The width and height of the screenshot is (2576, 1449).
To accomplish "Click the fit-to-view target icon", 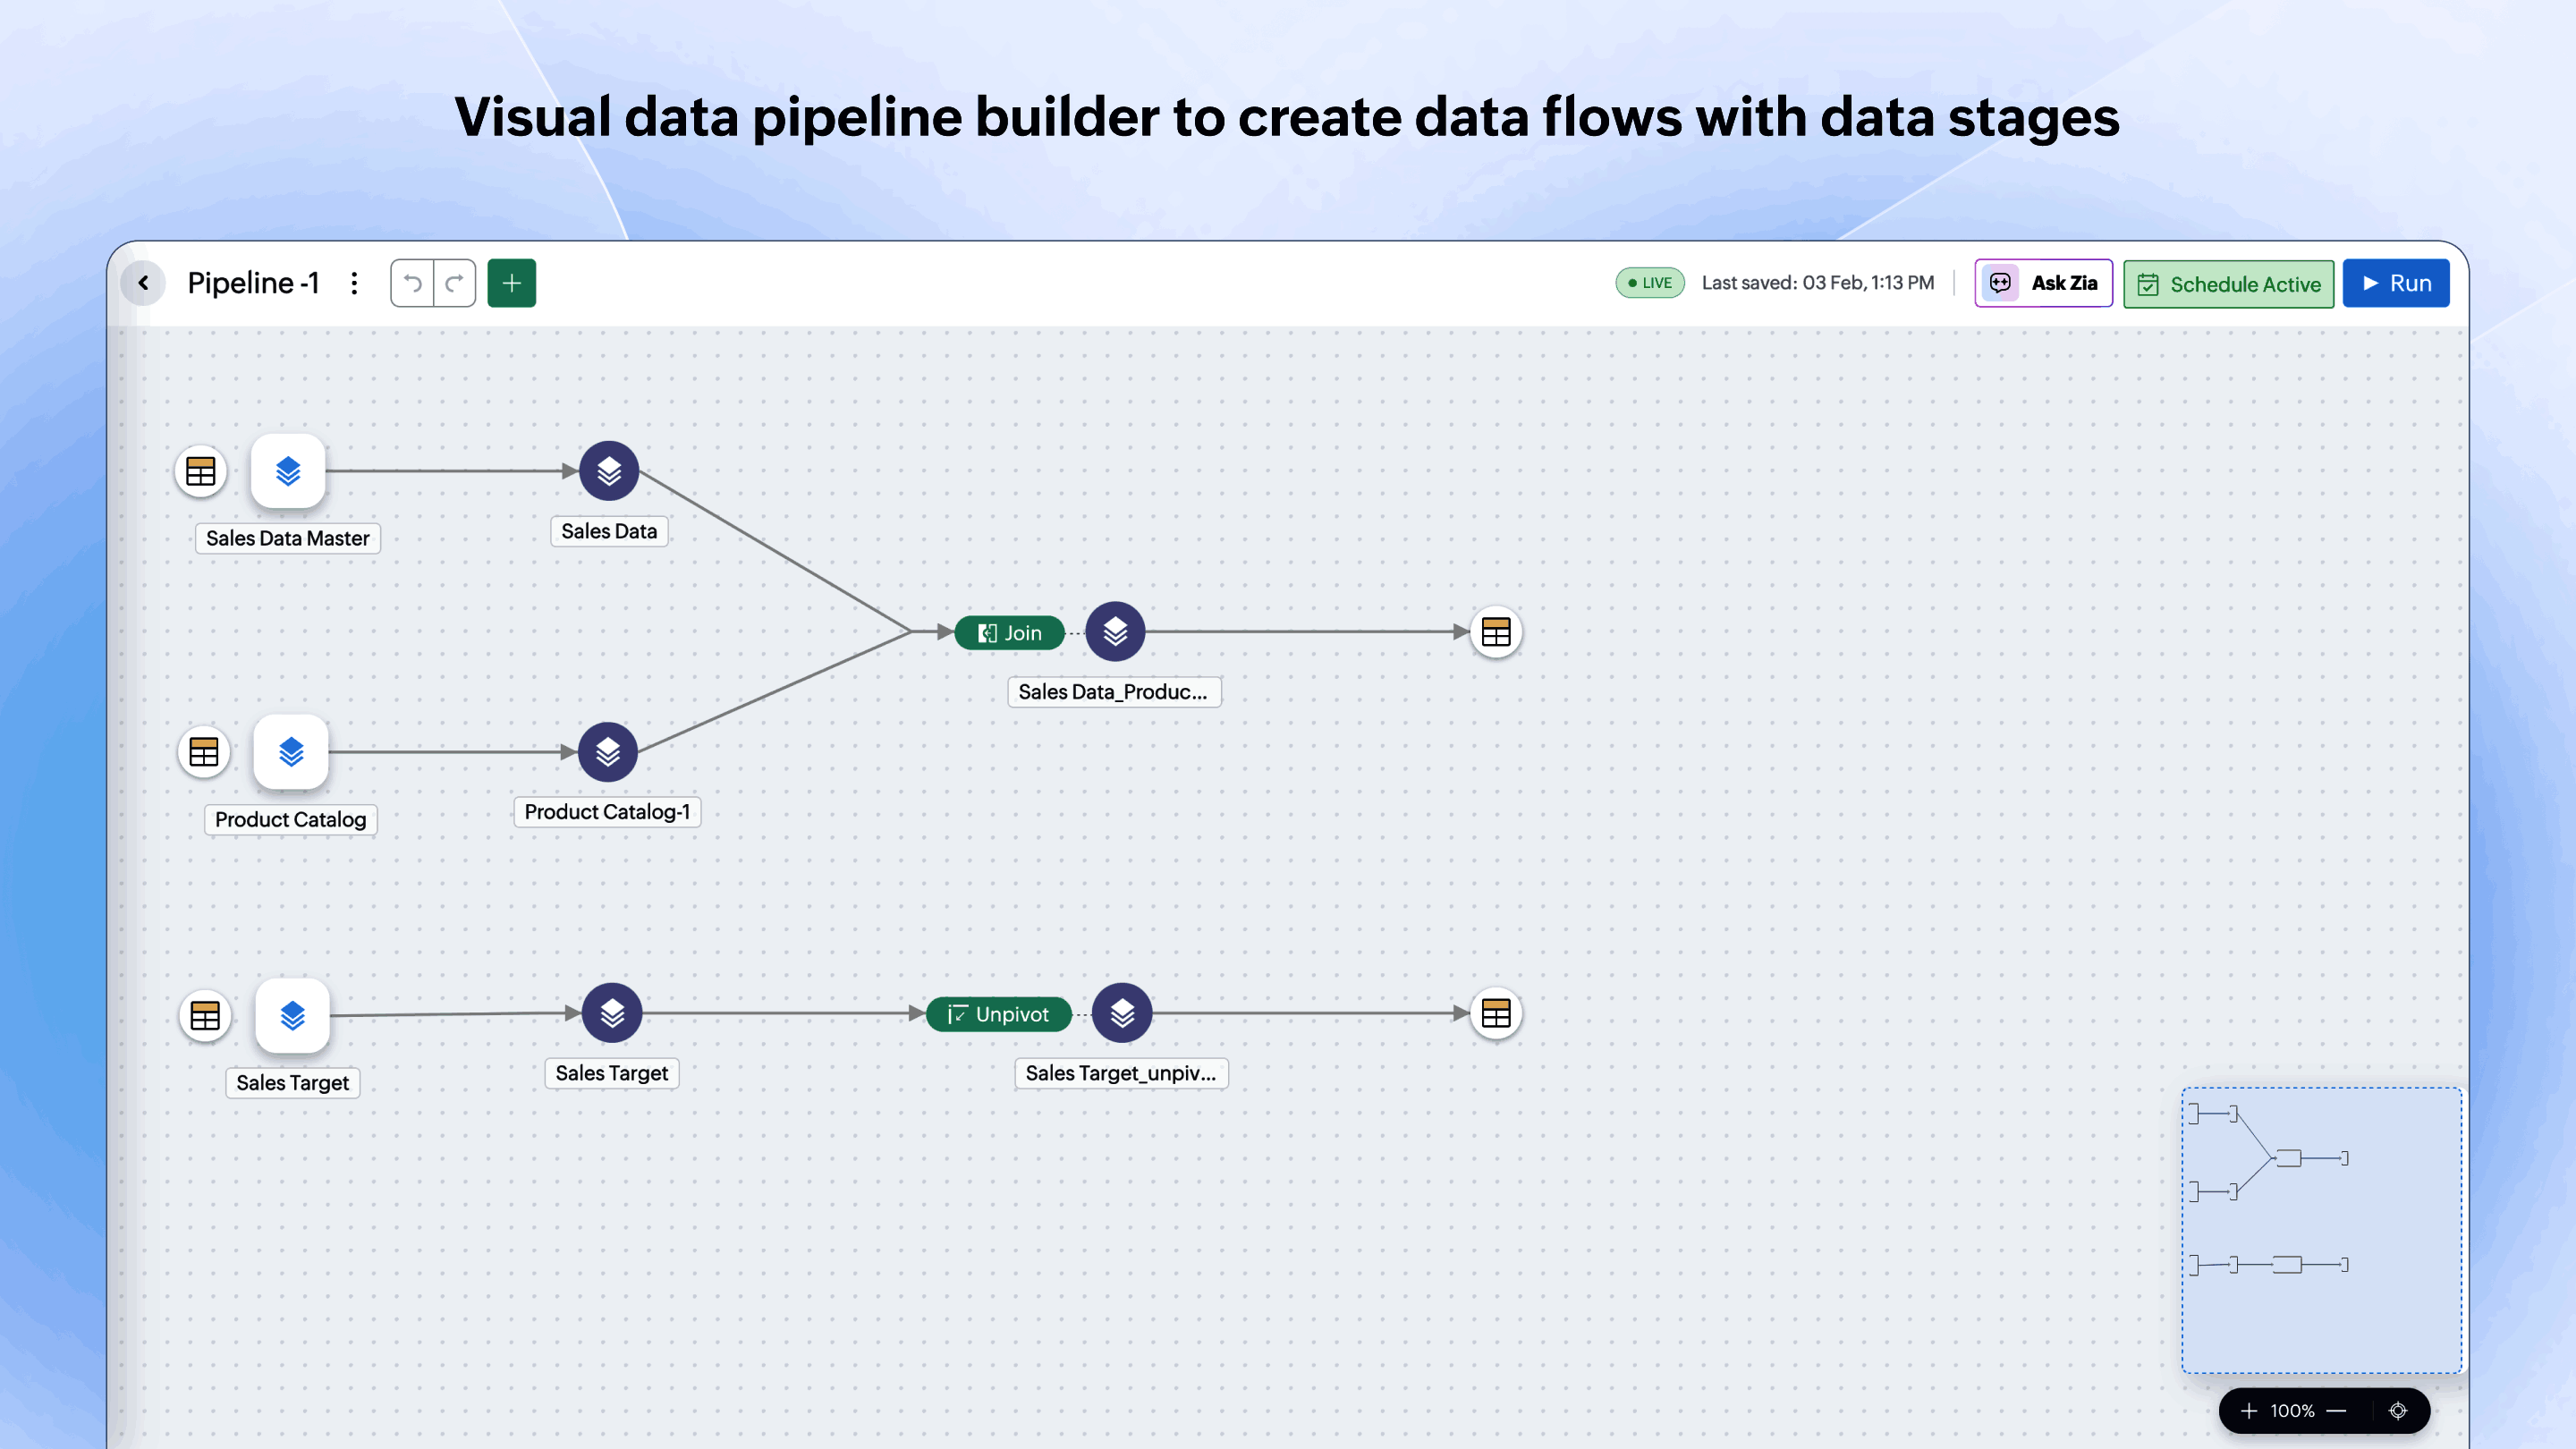I will (x=2398, y=1410).
